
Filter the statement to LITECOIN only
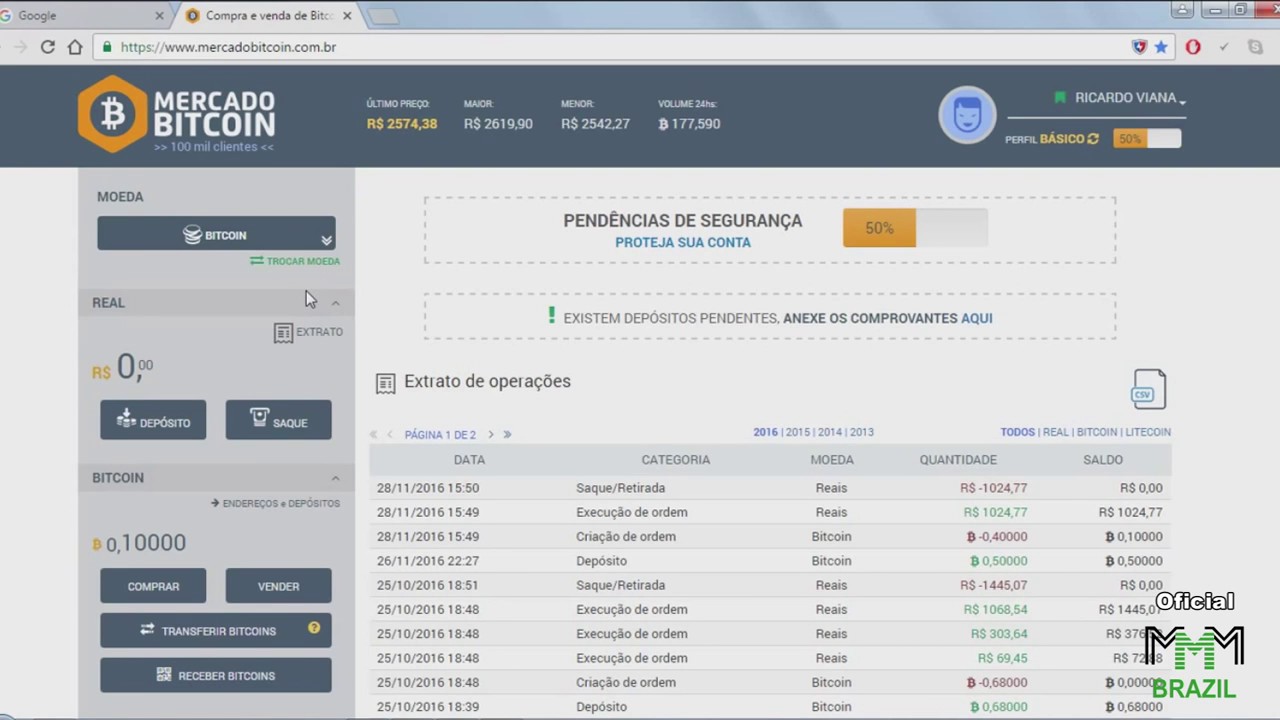click(1148, 432)
